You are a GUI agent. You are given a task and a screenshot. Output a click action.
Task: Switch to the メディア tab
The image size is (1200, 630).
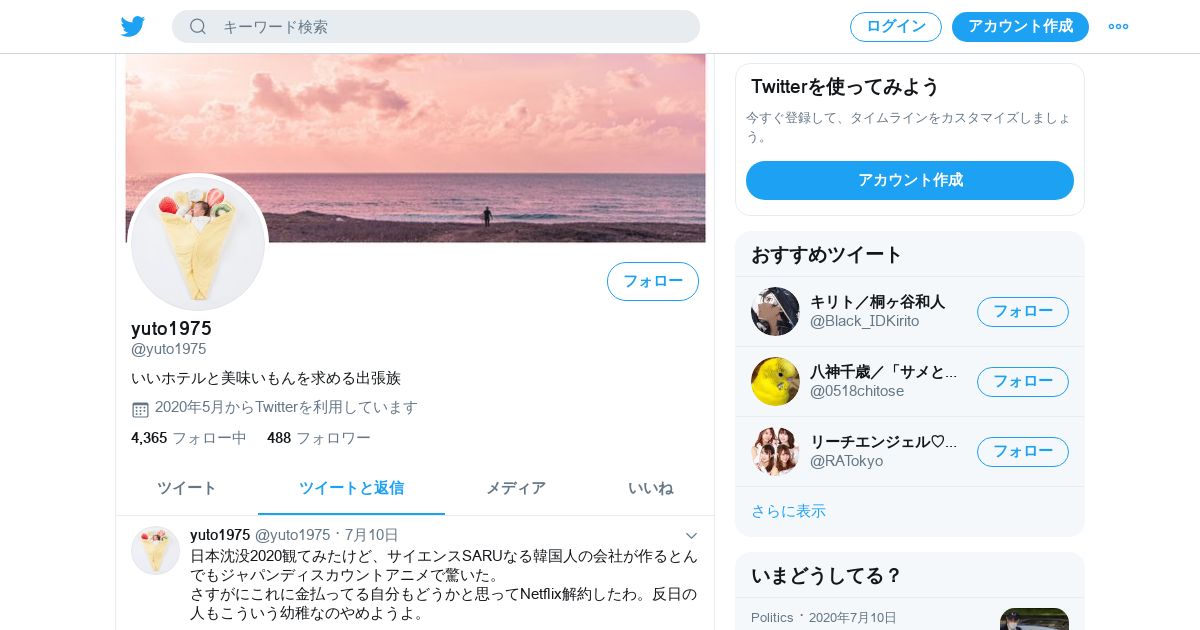click(x=516, y=488)
